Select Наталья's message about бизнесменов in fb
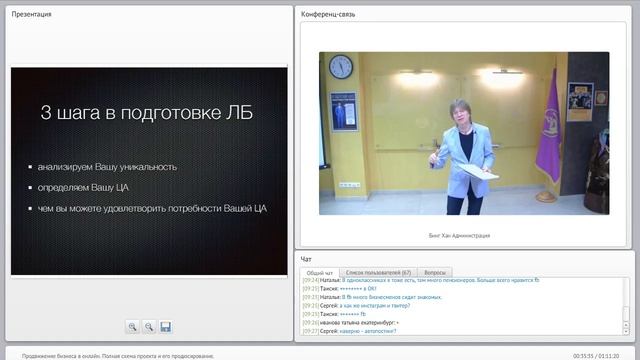640x360 pixels. [372, 297]
